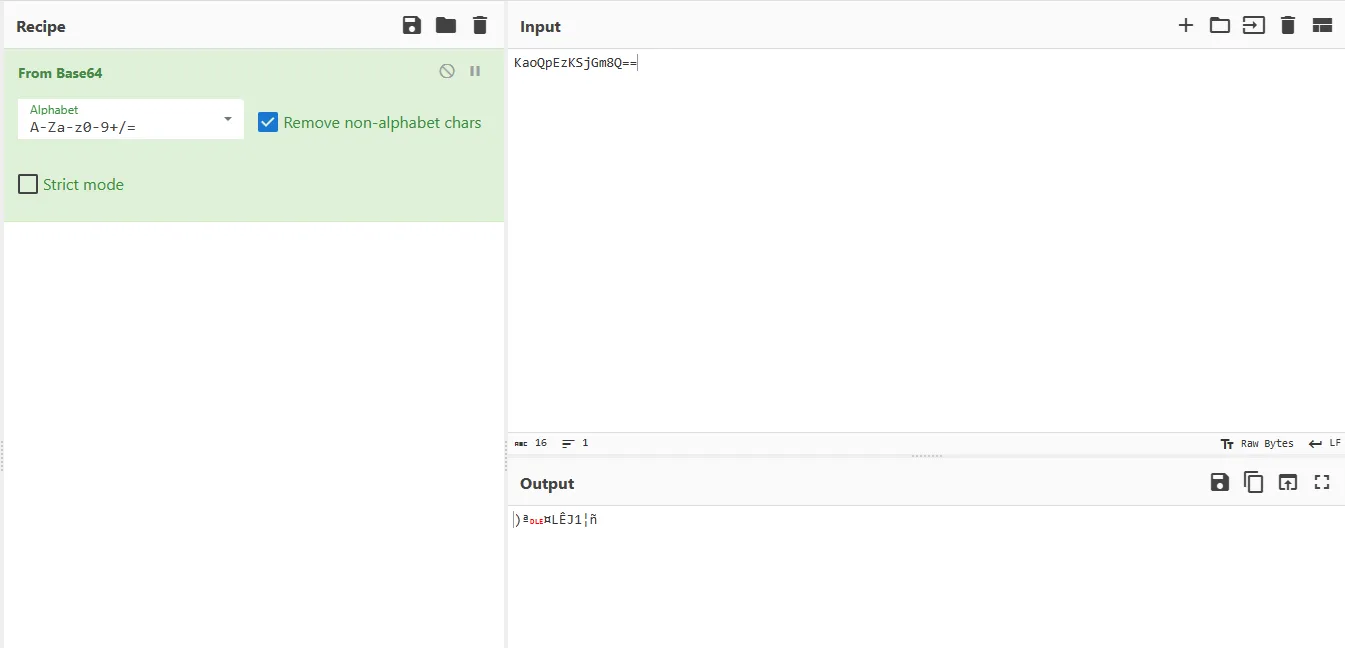Replace input with output
Image resolution: width=1345 pixels, height=648 pixels.
pos(1288,483)
